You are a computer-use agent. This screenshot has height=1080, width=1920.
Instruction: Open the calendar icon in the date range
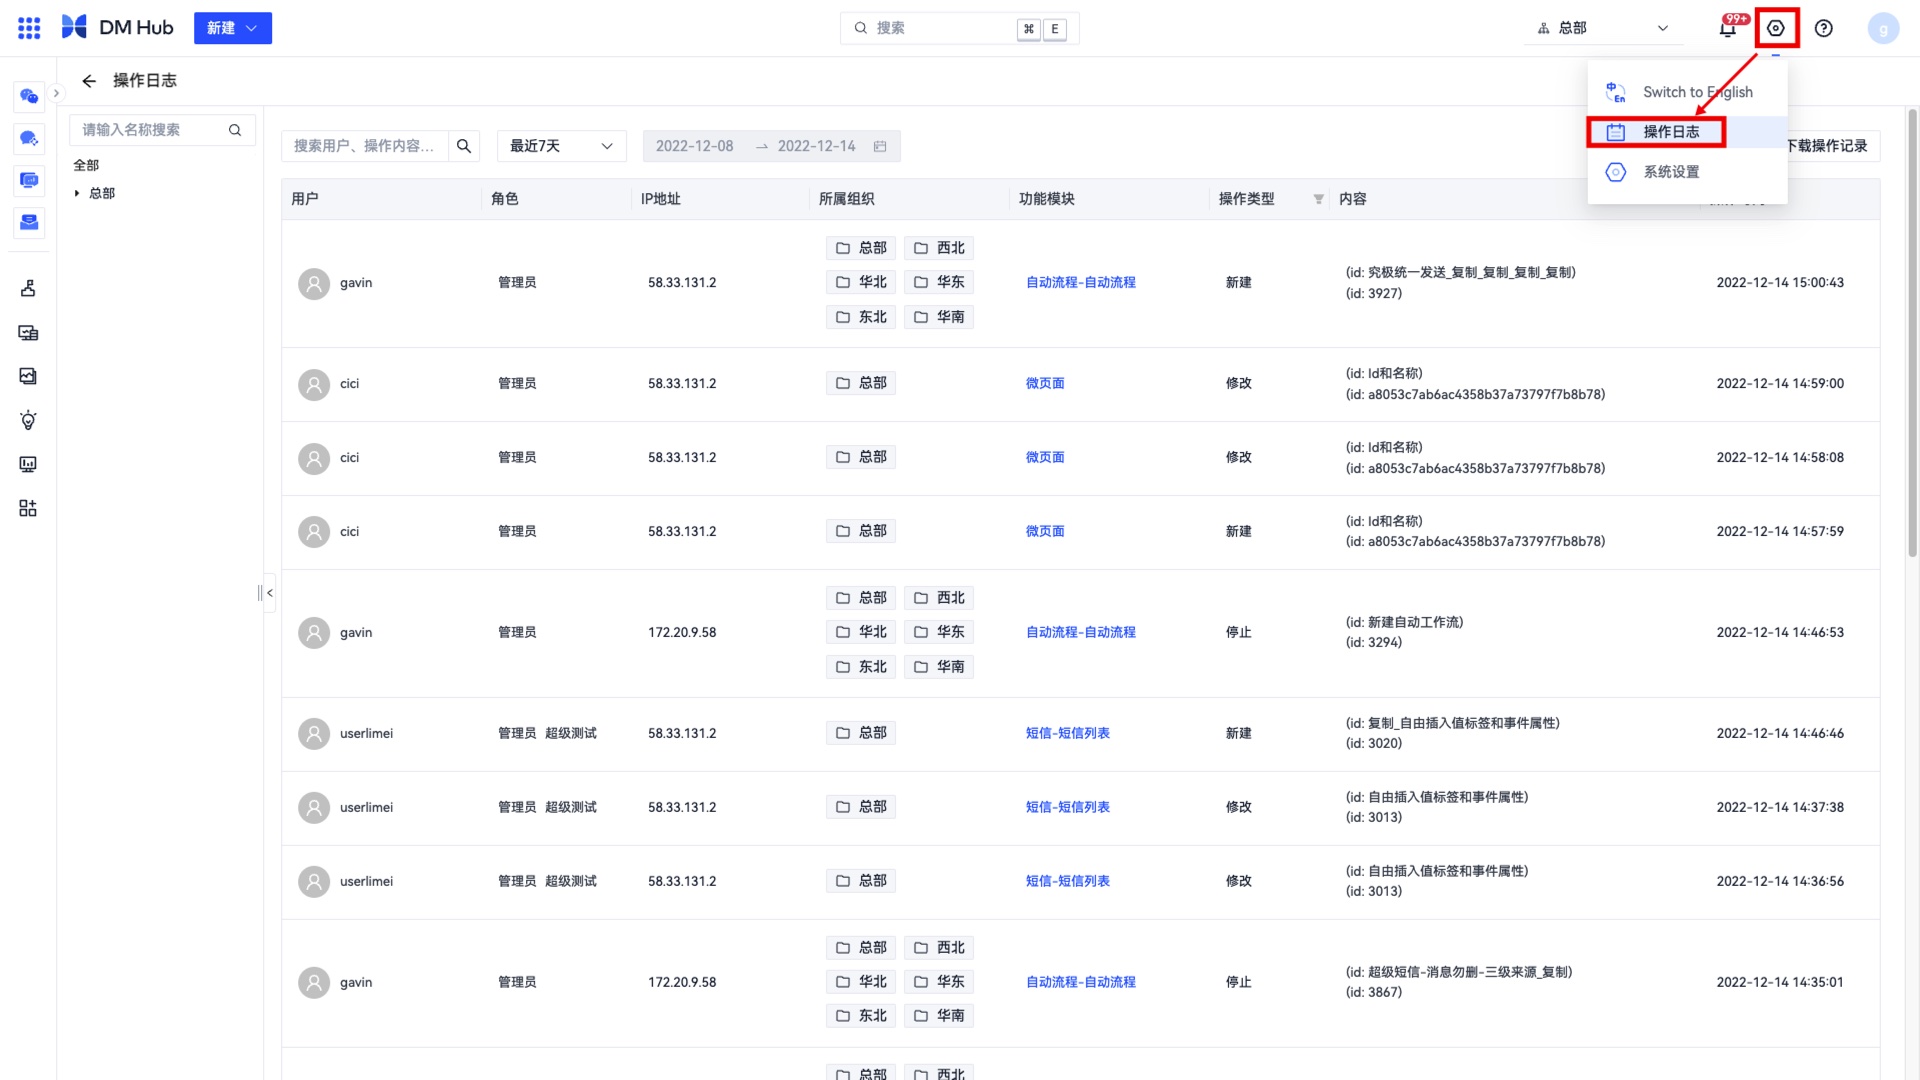point(880,146)
